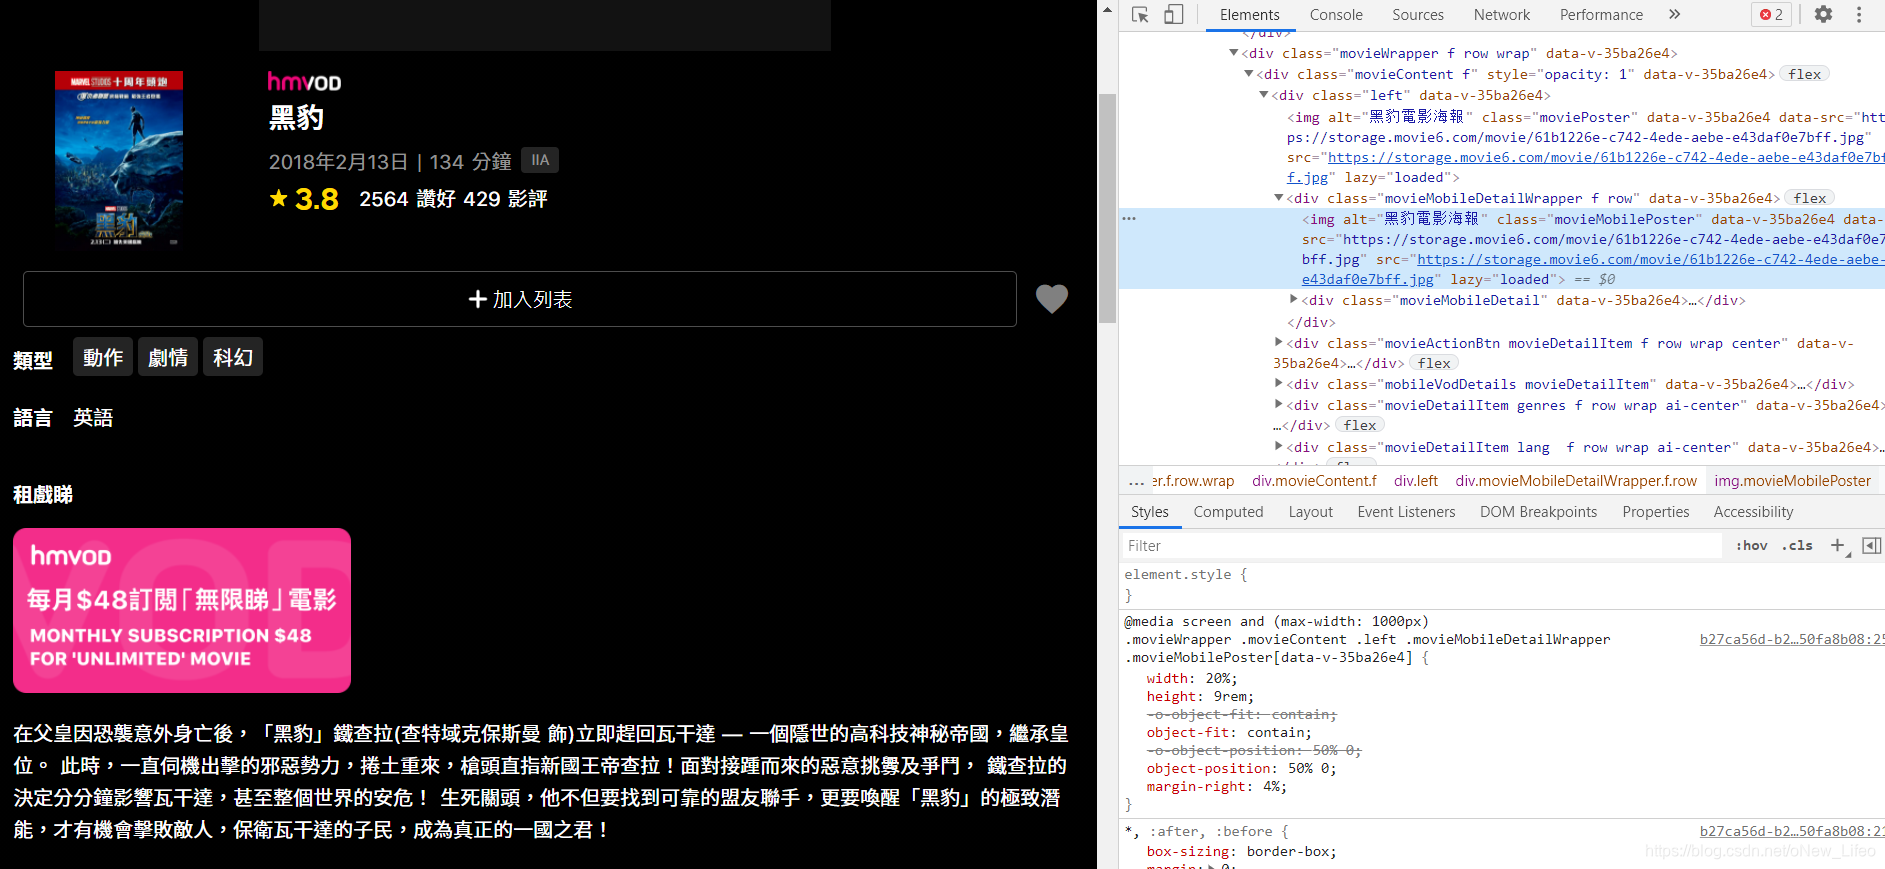The height and width of the screenshot is (869, 1885).
Task: Activate the inspect element picker icon
Action: (x=1140, y=14)
